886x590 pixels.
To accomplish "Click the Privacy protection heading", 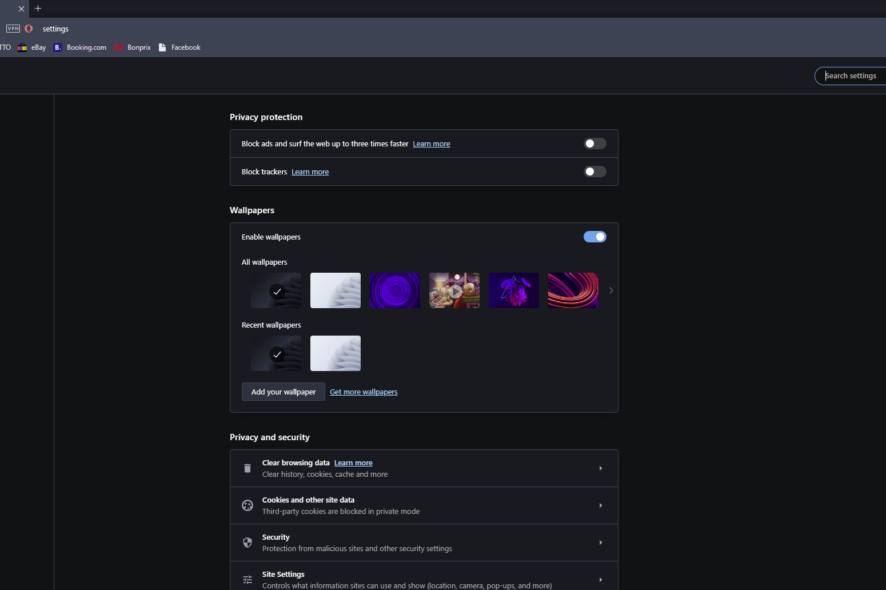I will [x=266, y=117].
